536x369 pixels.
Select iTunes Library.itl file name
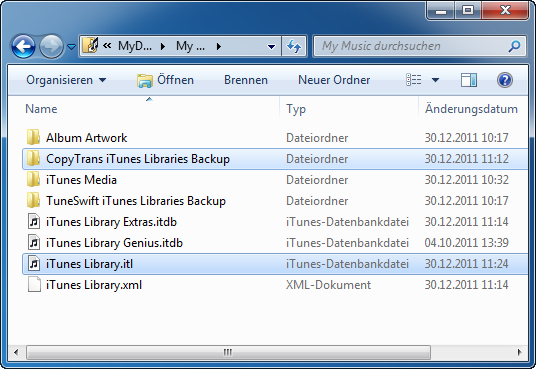[x=89, y=264]
